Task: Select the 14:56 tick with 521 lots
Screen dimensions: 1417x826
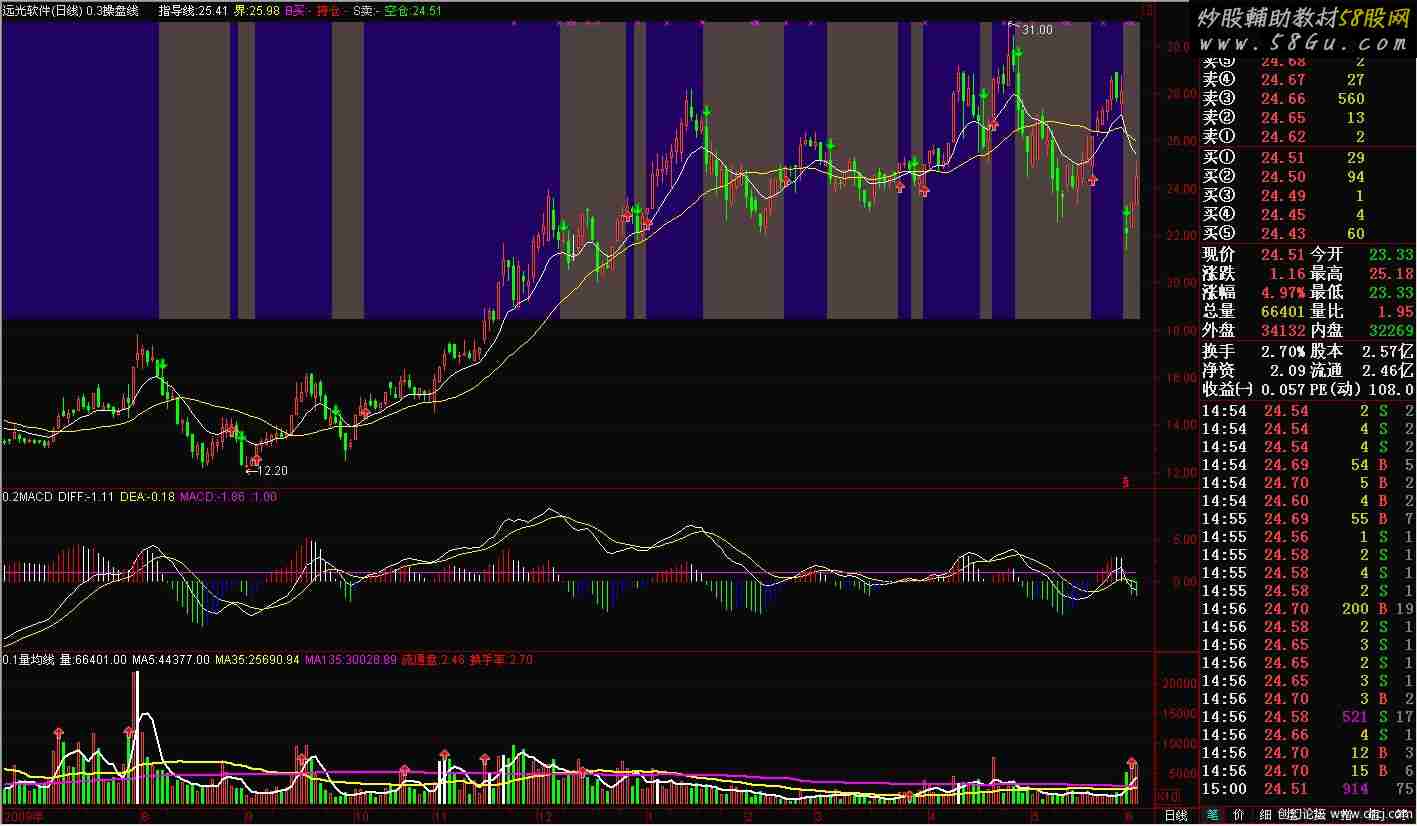Action: click(x=1308, y=716)
